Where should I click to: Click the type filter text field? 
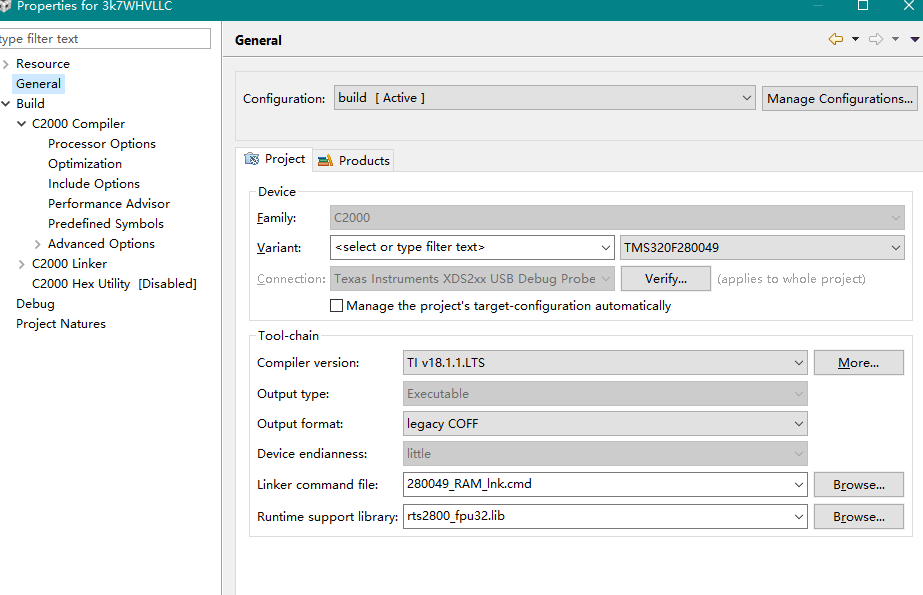pos(105,39)
